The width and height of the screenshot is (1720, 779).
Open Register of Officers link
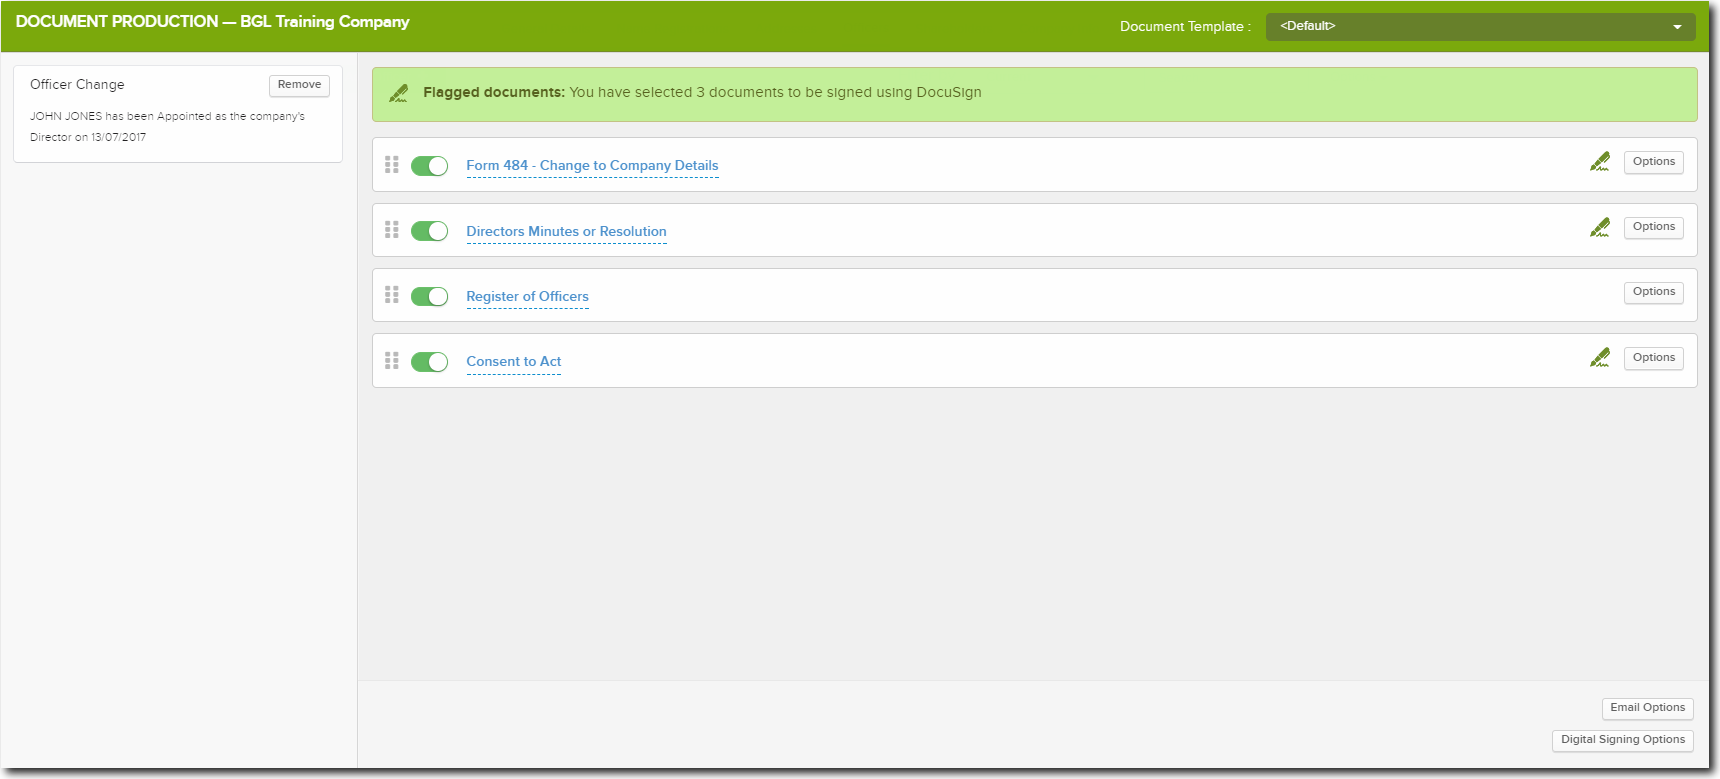pos(527,297)
